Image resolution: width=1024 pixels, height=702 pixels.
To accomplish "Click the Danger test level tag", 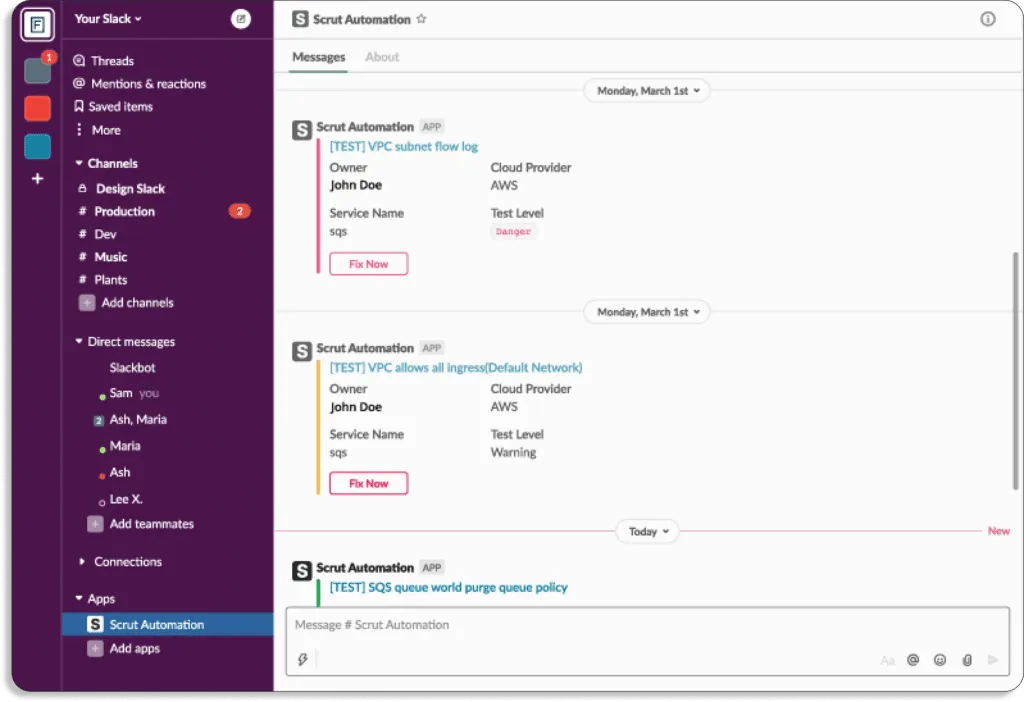I will [x=513, y=231].
